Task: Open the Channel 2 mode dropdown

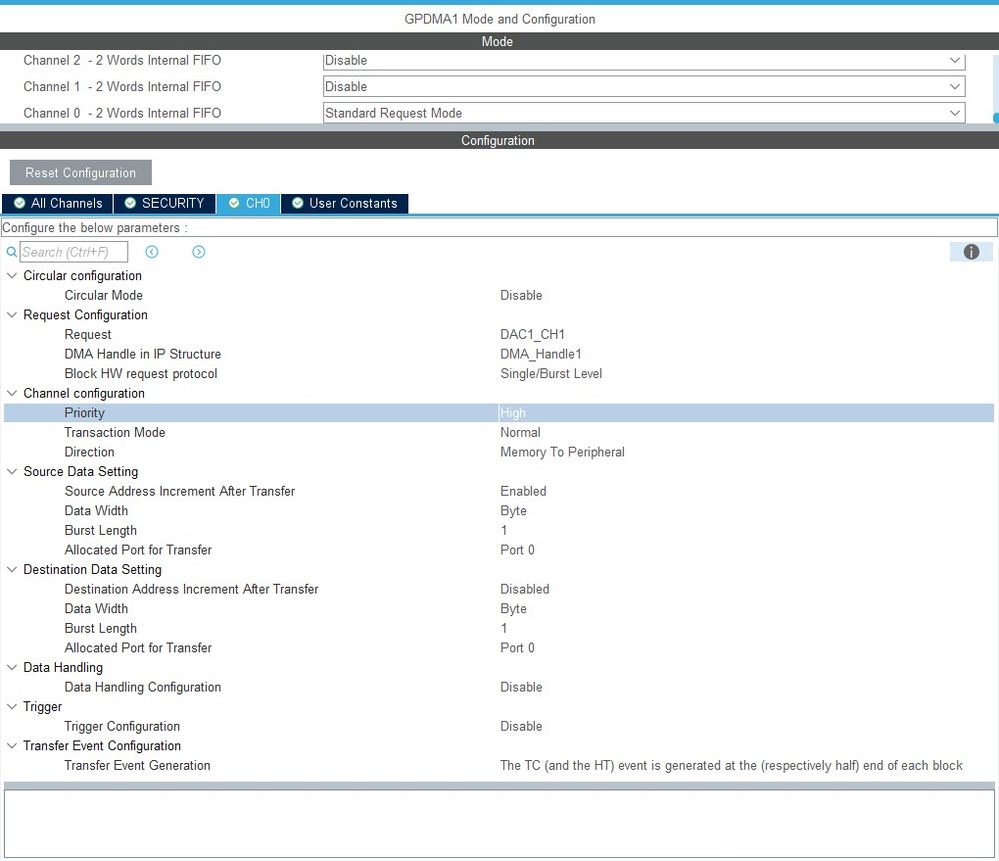Action: 955,60
